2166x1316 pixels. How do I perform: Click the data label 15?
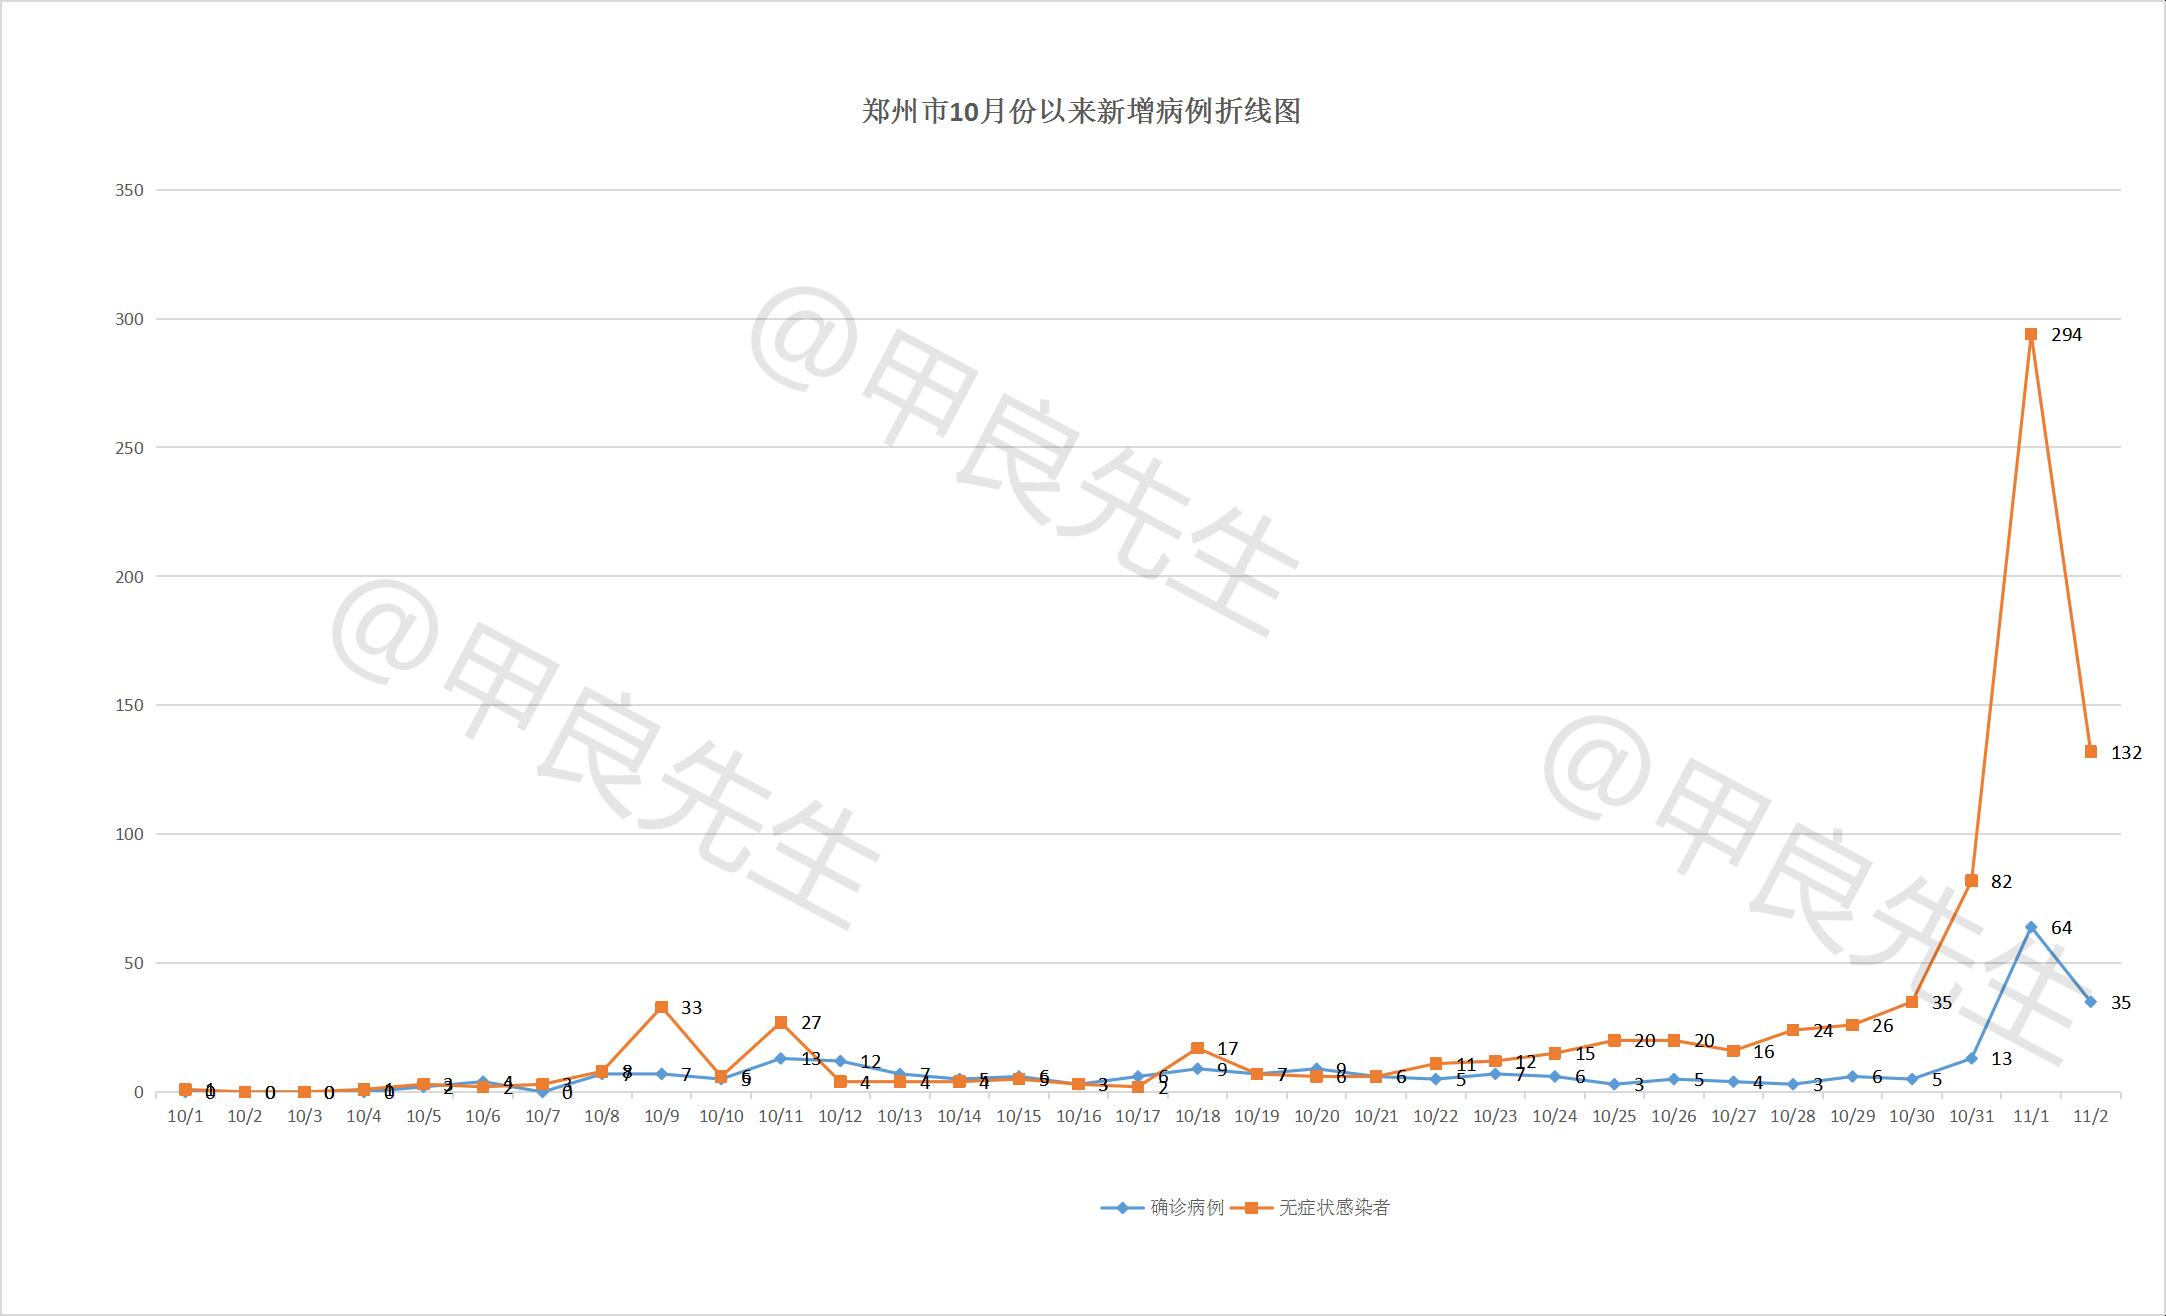tap(1585, 1054)
